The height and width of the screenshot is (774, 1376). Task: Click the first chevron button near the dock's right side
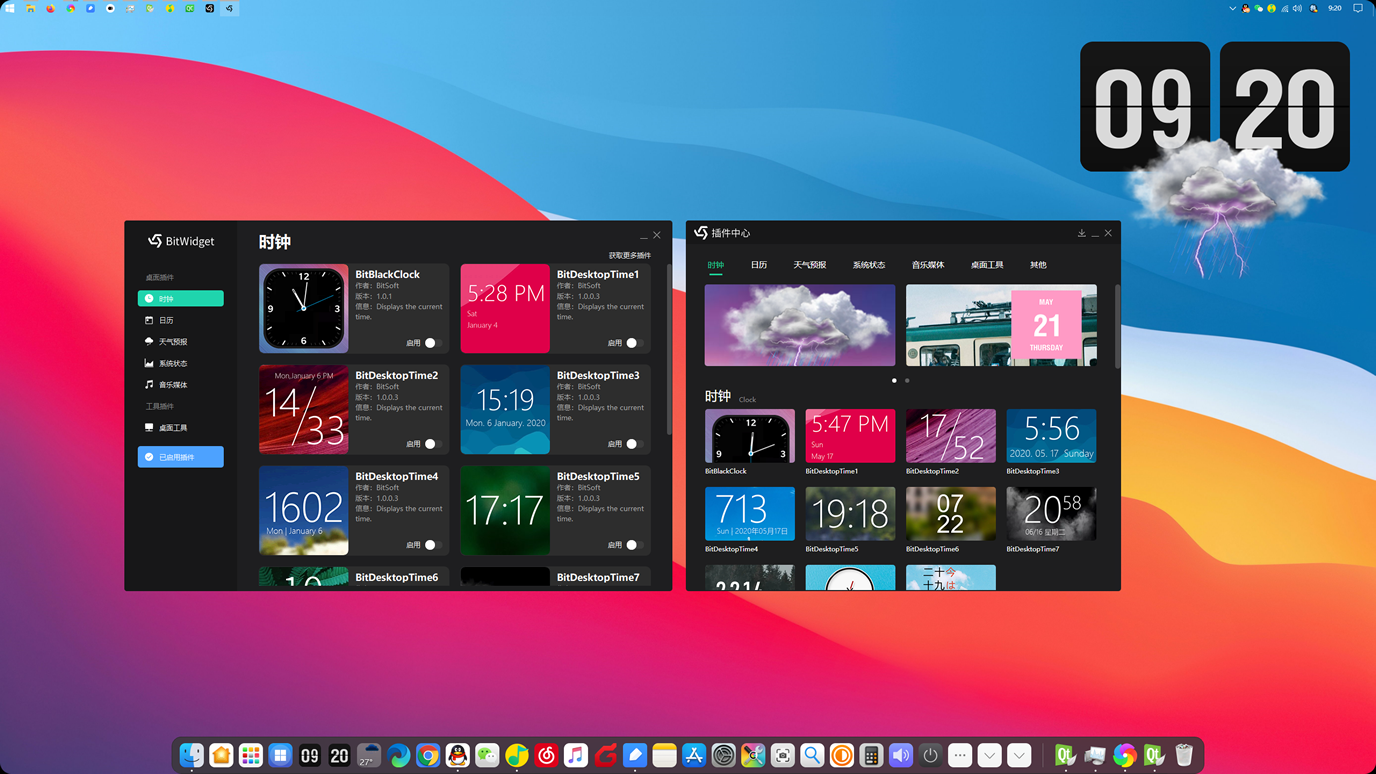(989, 755)
